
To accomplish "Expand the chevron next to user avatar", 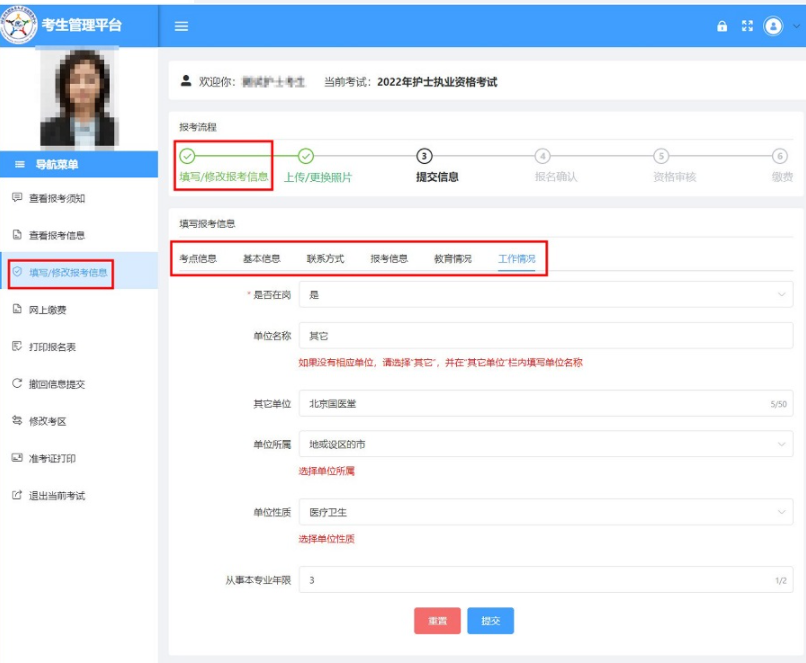I will click(796, 26).
